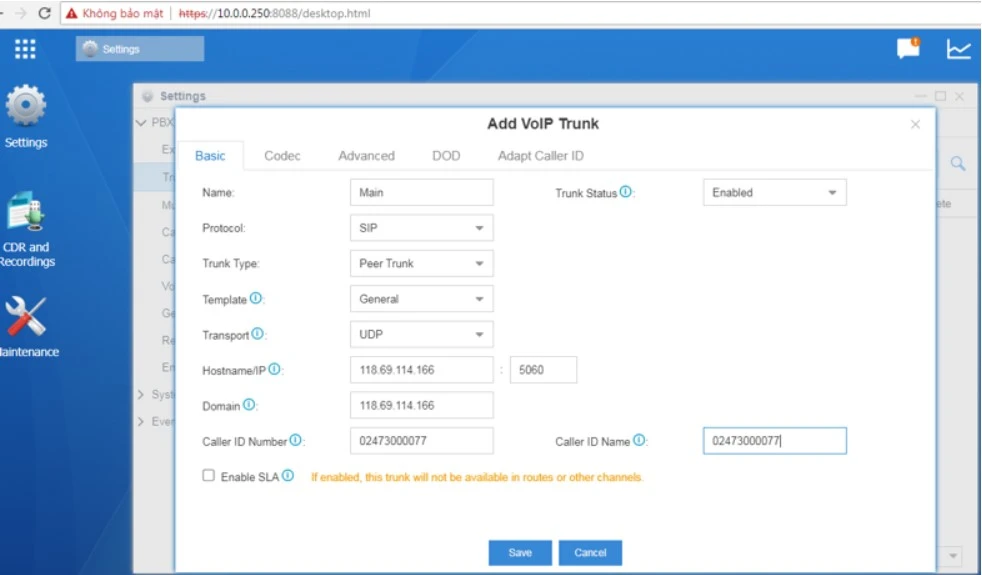The width and height of the screenshot is (982, 575).
Task: Open the Transport dropdown
Action: tap(421, 335)
